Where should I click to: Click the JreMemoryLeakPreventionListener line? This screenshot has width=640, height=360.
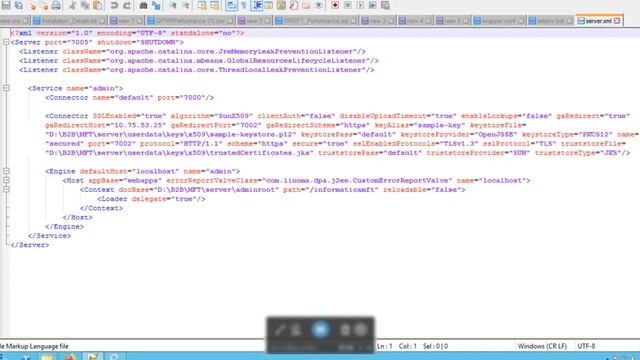click(x=193, y=51)
